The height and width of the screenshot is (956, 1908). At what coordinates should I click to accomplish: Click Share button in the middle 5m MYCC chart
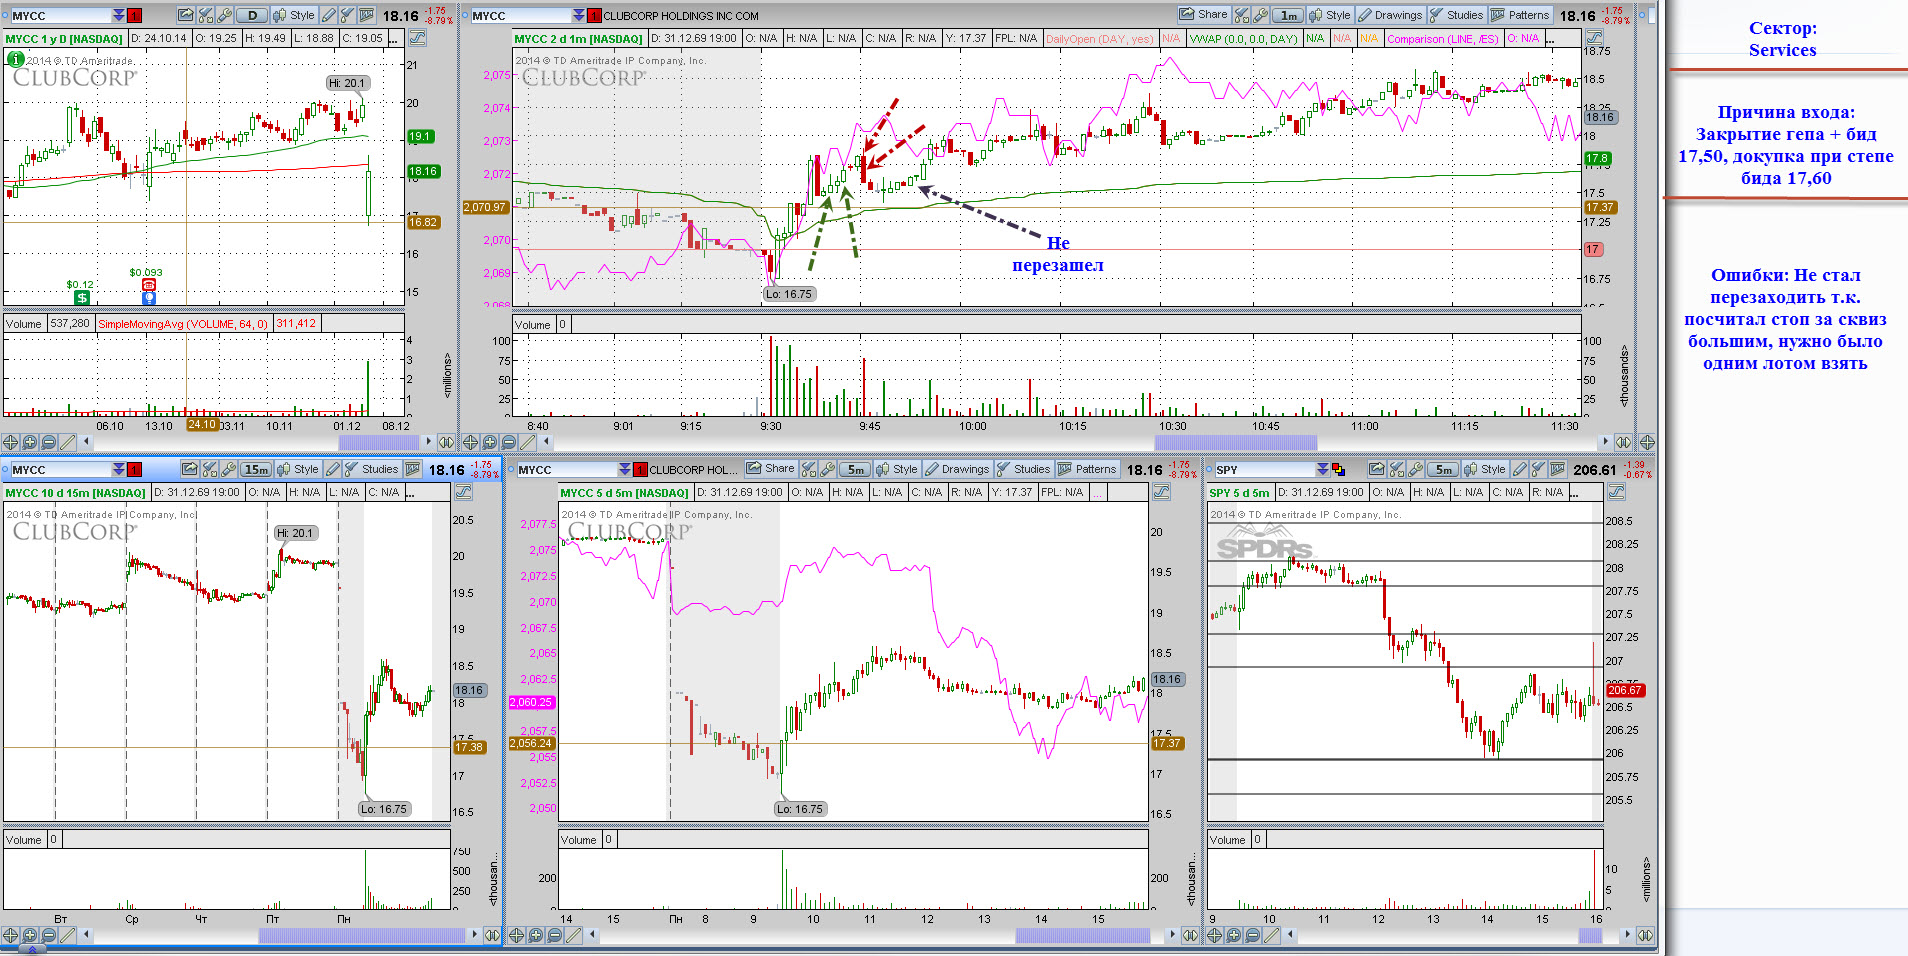pyautogui.click(x=770, y=469)
